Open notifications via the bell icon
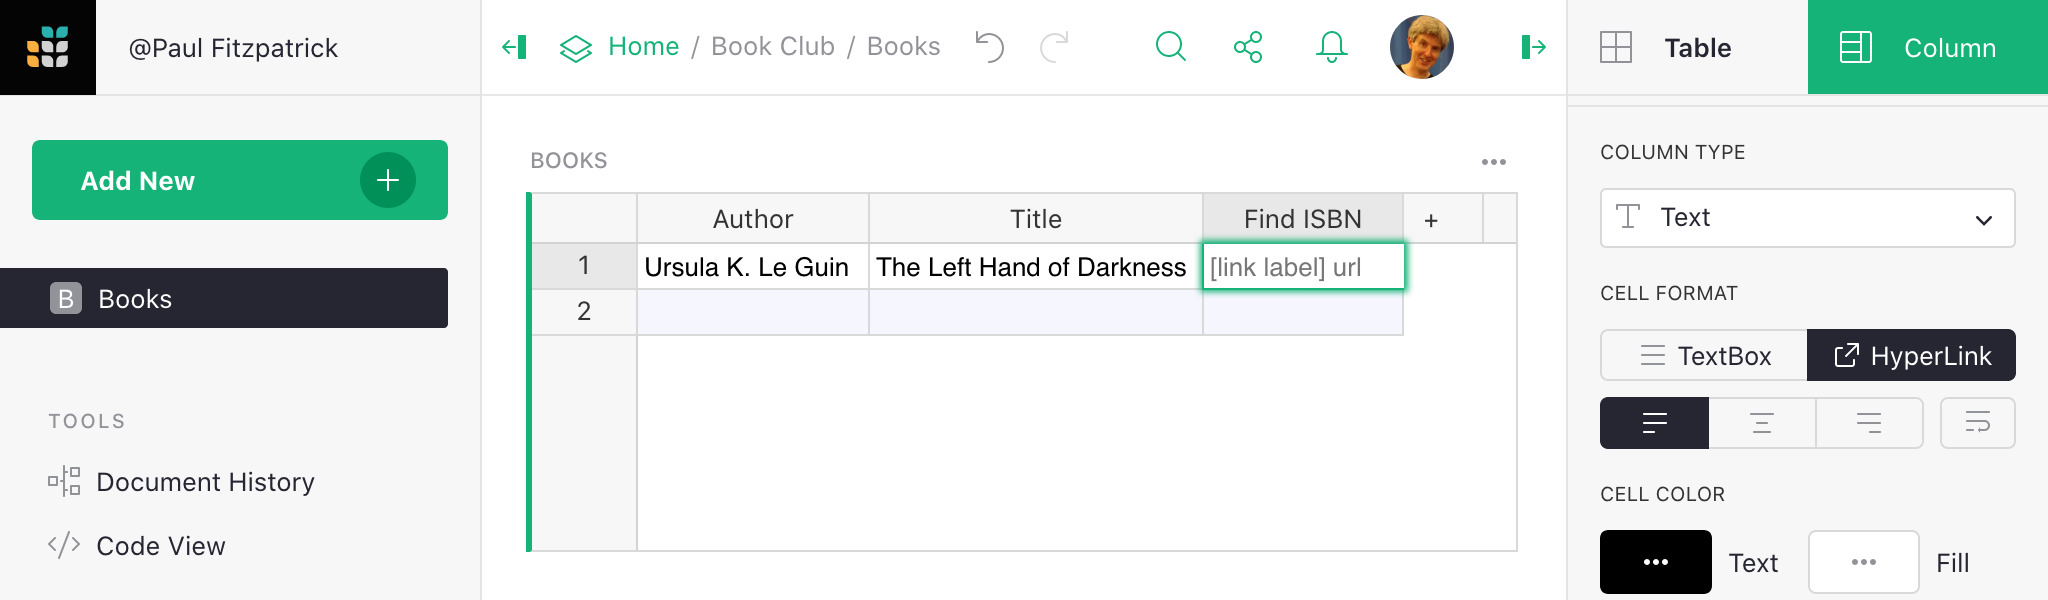 [x=1330, y=46]
